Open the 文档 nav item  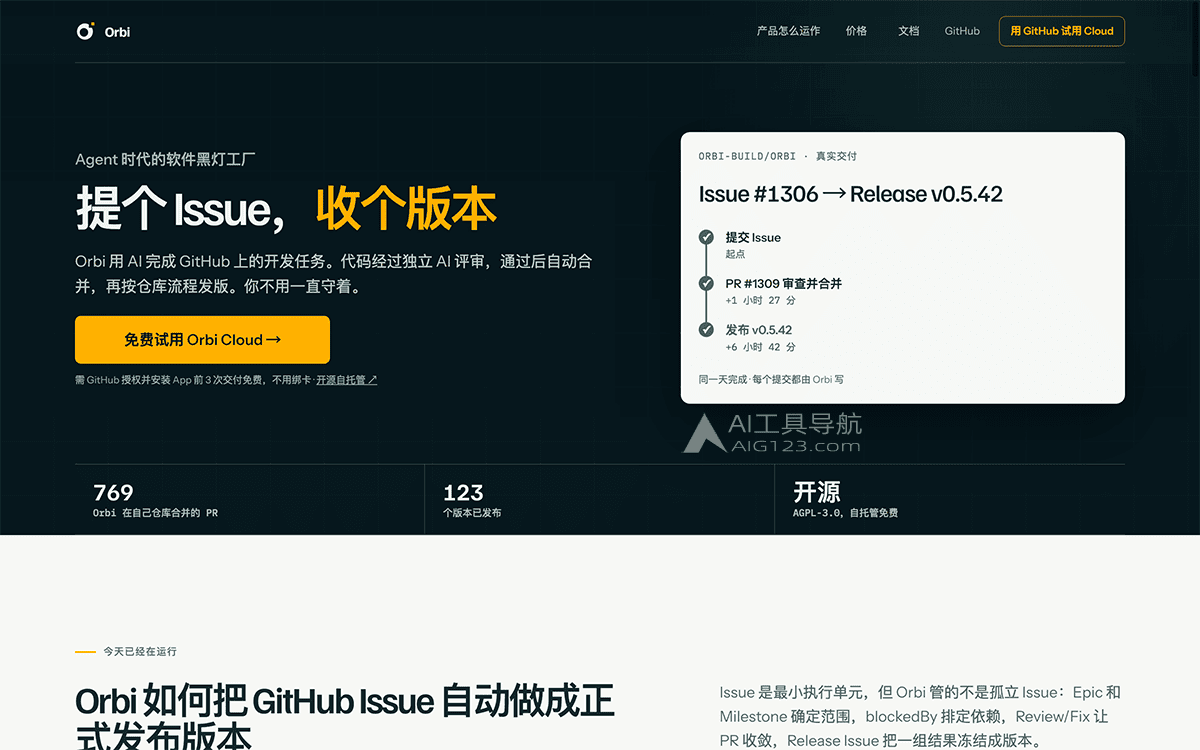coord(908,31)
